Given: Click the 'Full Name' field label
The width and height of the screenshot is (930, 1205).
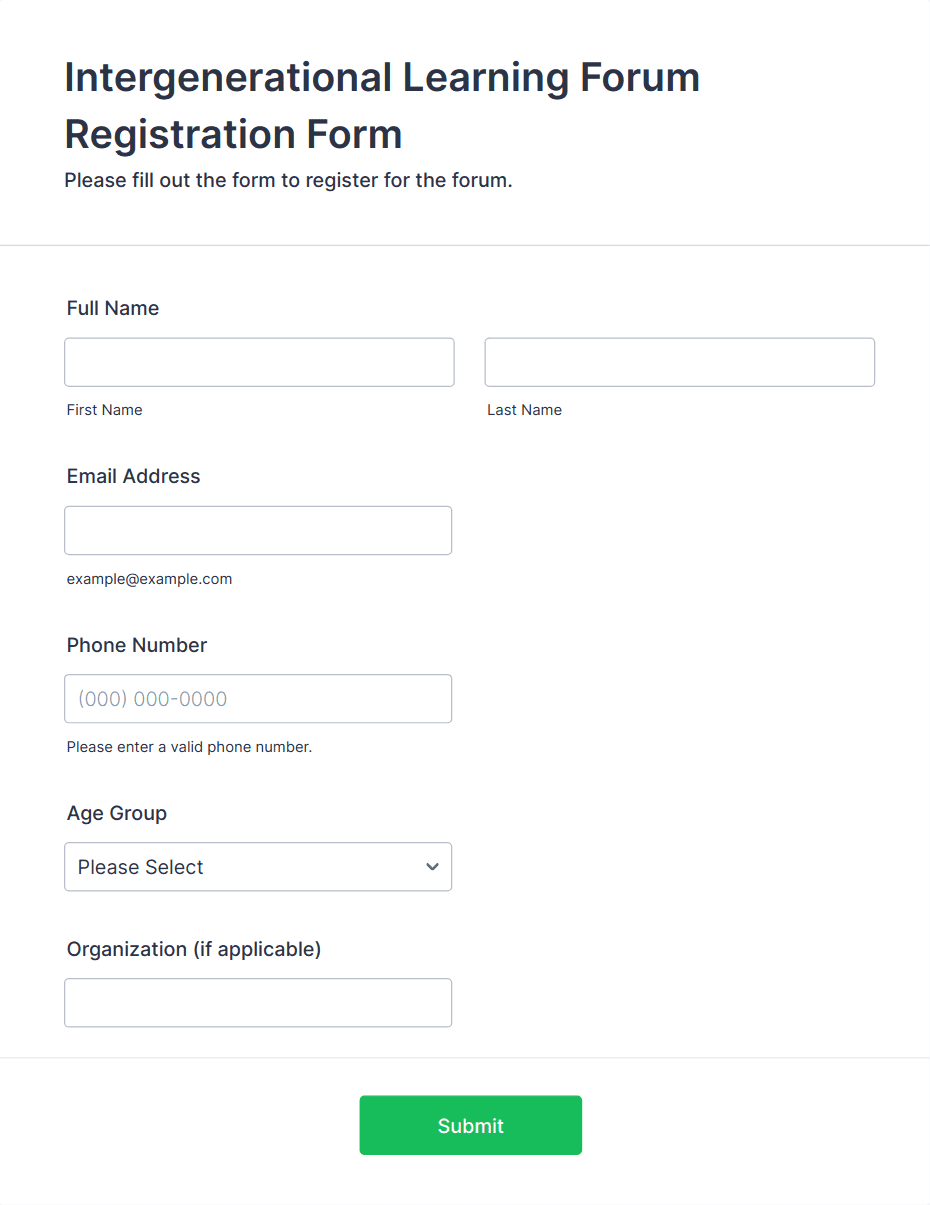Looking at the screenshot, I should [113, 308].
